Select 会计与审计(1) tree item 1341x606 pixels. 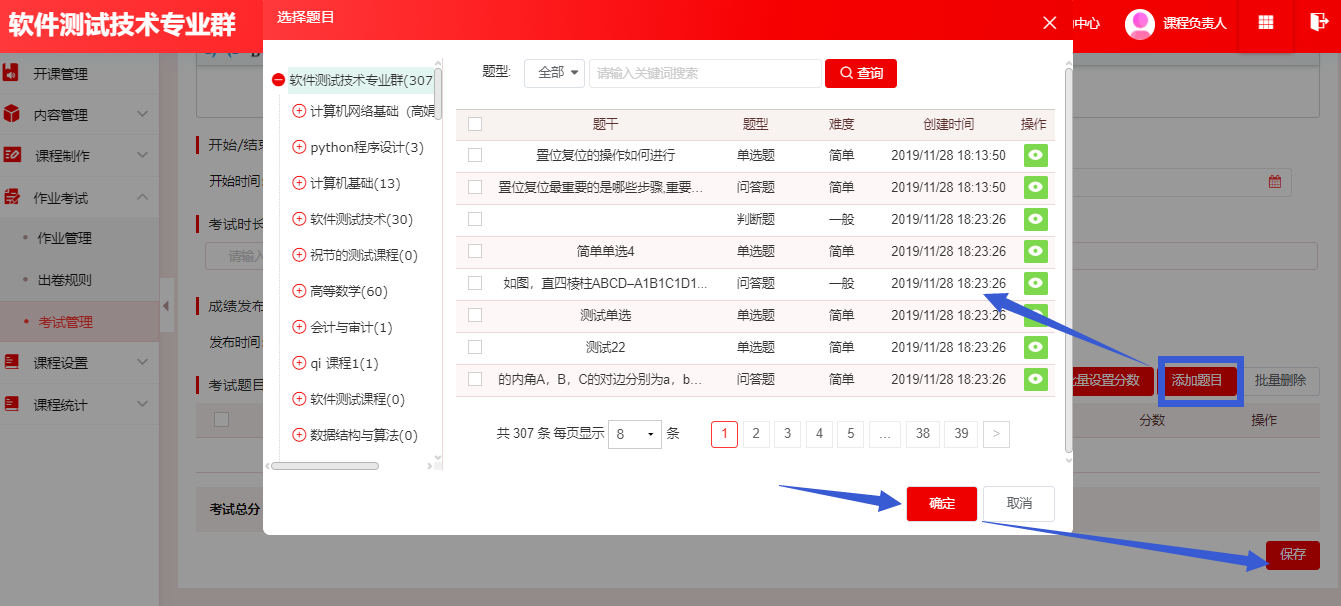351,327
